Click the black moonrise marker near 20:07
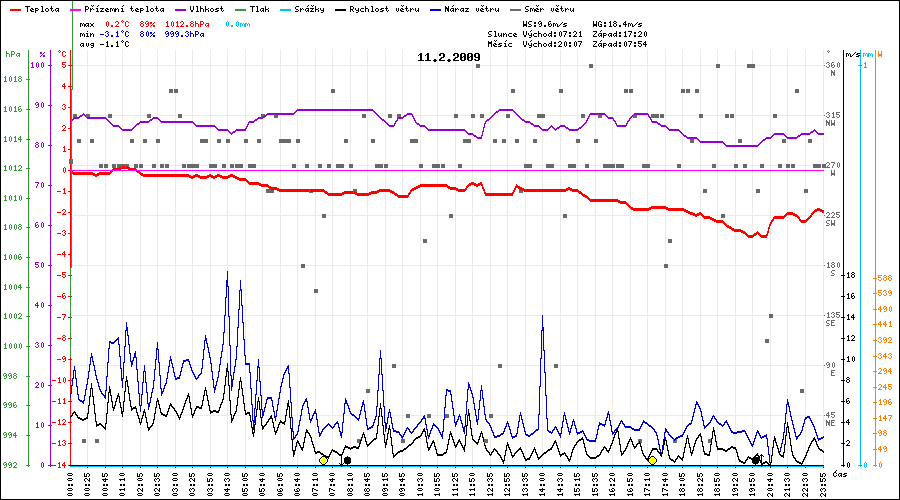The width and height of the screenshot is (900, 500). tap(756, 460)
